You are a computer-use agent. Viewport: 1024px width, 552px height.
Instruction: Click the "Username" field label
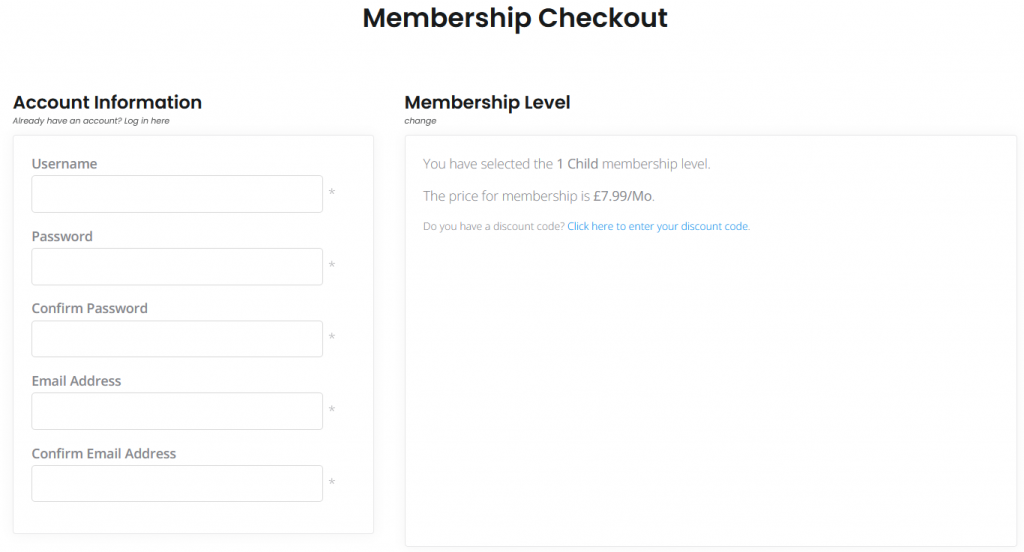[64, 164]
